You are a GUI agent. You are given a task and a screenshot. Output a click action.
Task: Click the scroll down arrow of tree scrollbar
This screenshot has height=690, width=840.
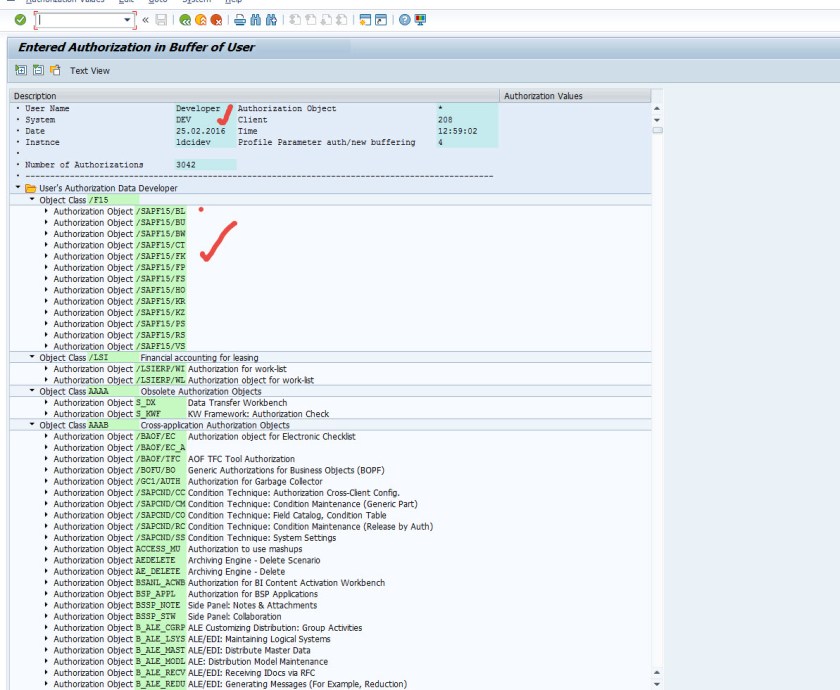tap(657, 684)
